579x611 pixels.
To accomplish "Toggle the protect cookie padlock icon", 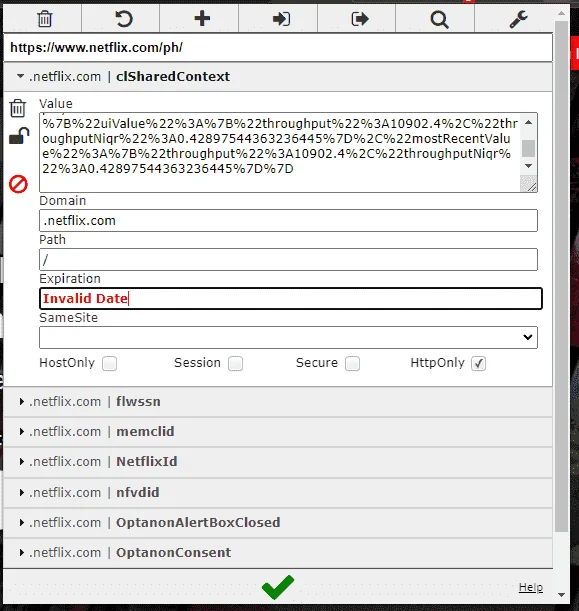I will [18, 136].
